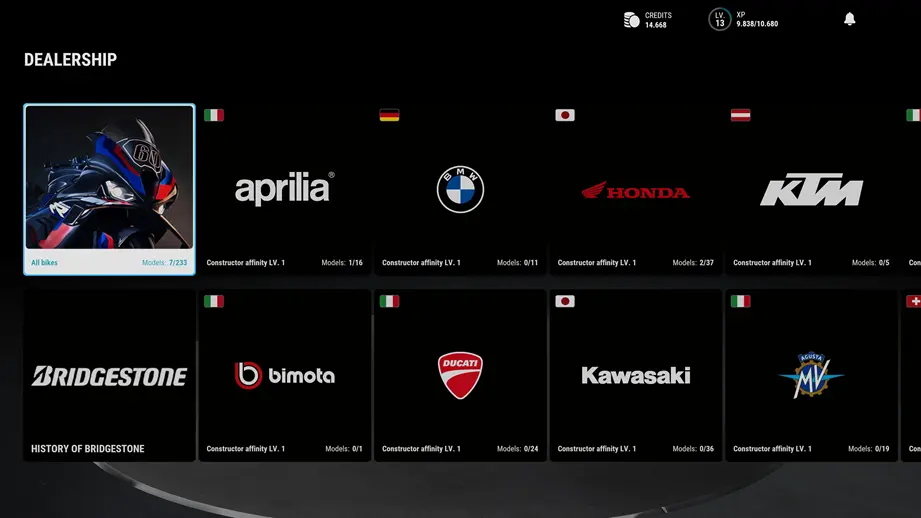The width and height of the screenshot is (921, 518).
Task: Click the 'All bikes' label
Action: coord(44,263)
